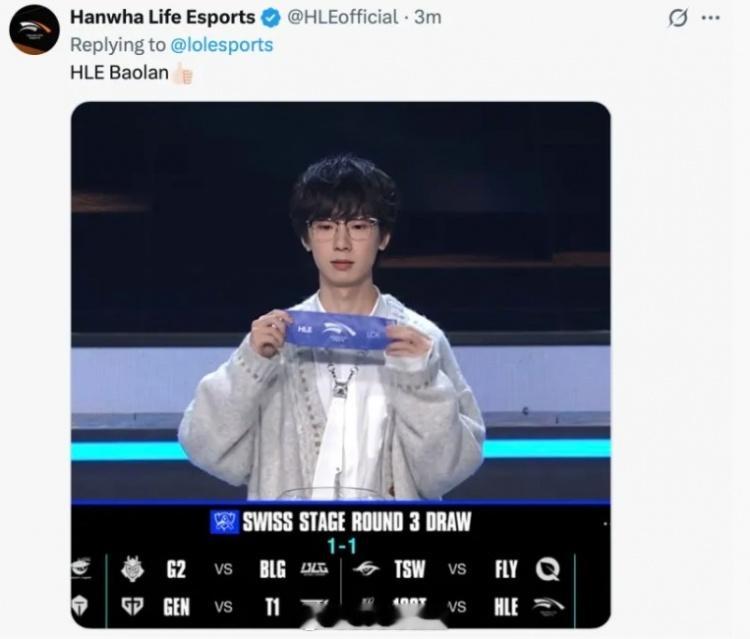The image size is (750, 639).
Task: Click the blue verified badge
Action: tap(271, 18)
